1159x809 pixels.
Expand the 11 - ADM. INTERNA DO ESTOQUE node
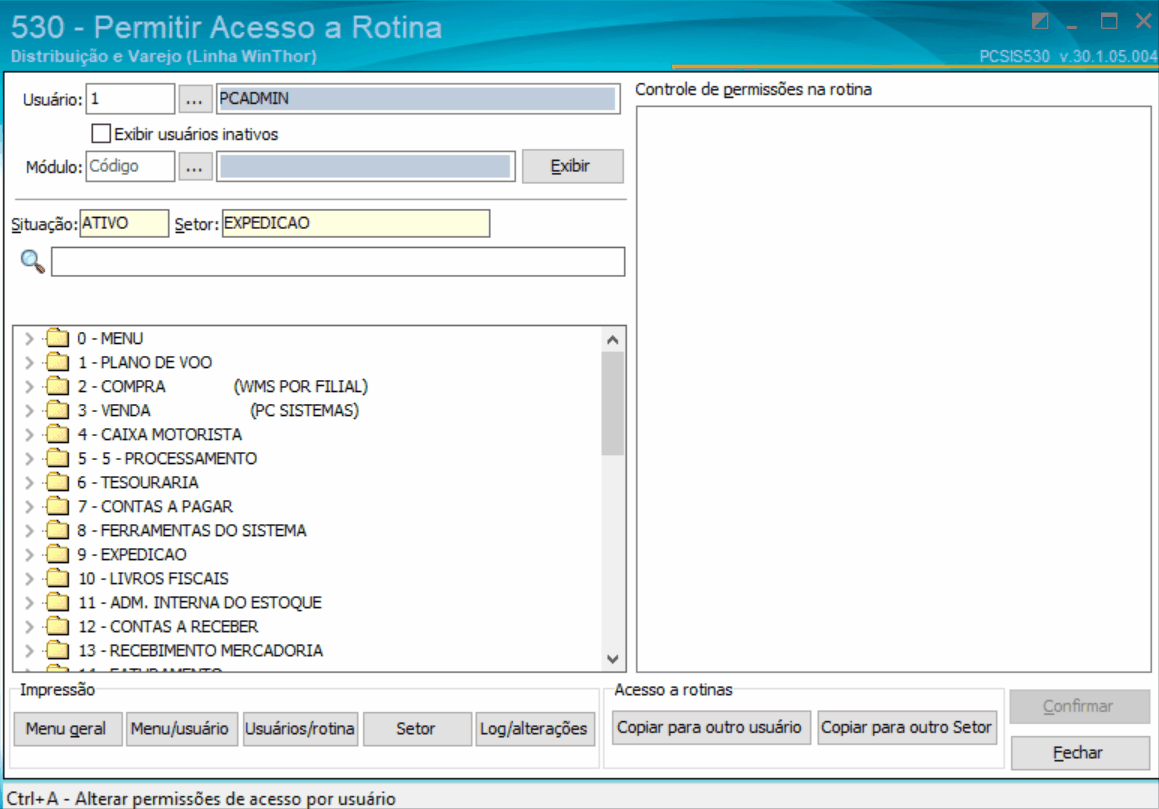pos(29,603)
